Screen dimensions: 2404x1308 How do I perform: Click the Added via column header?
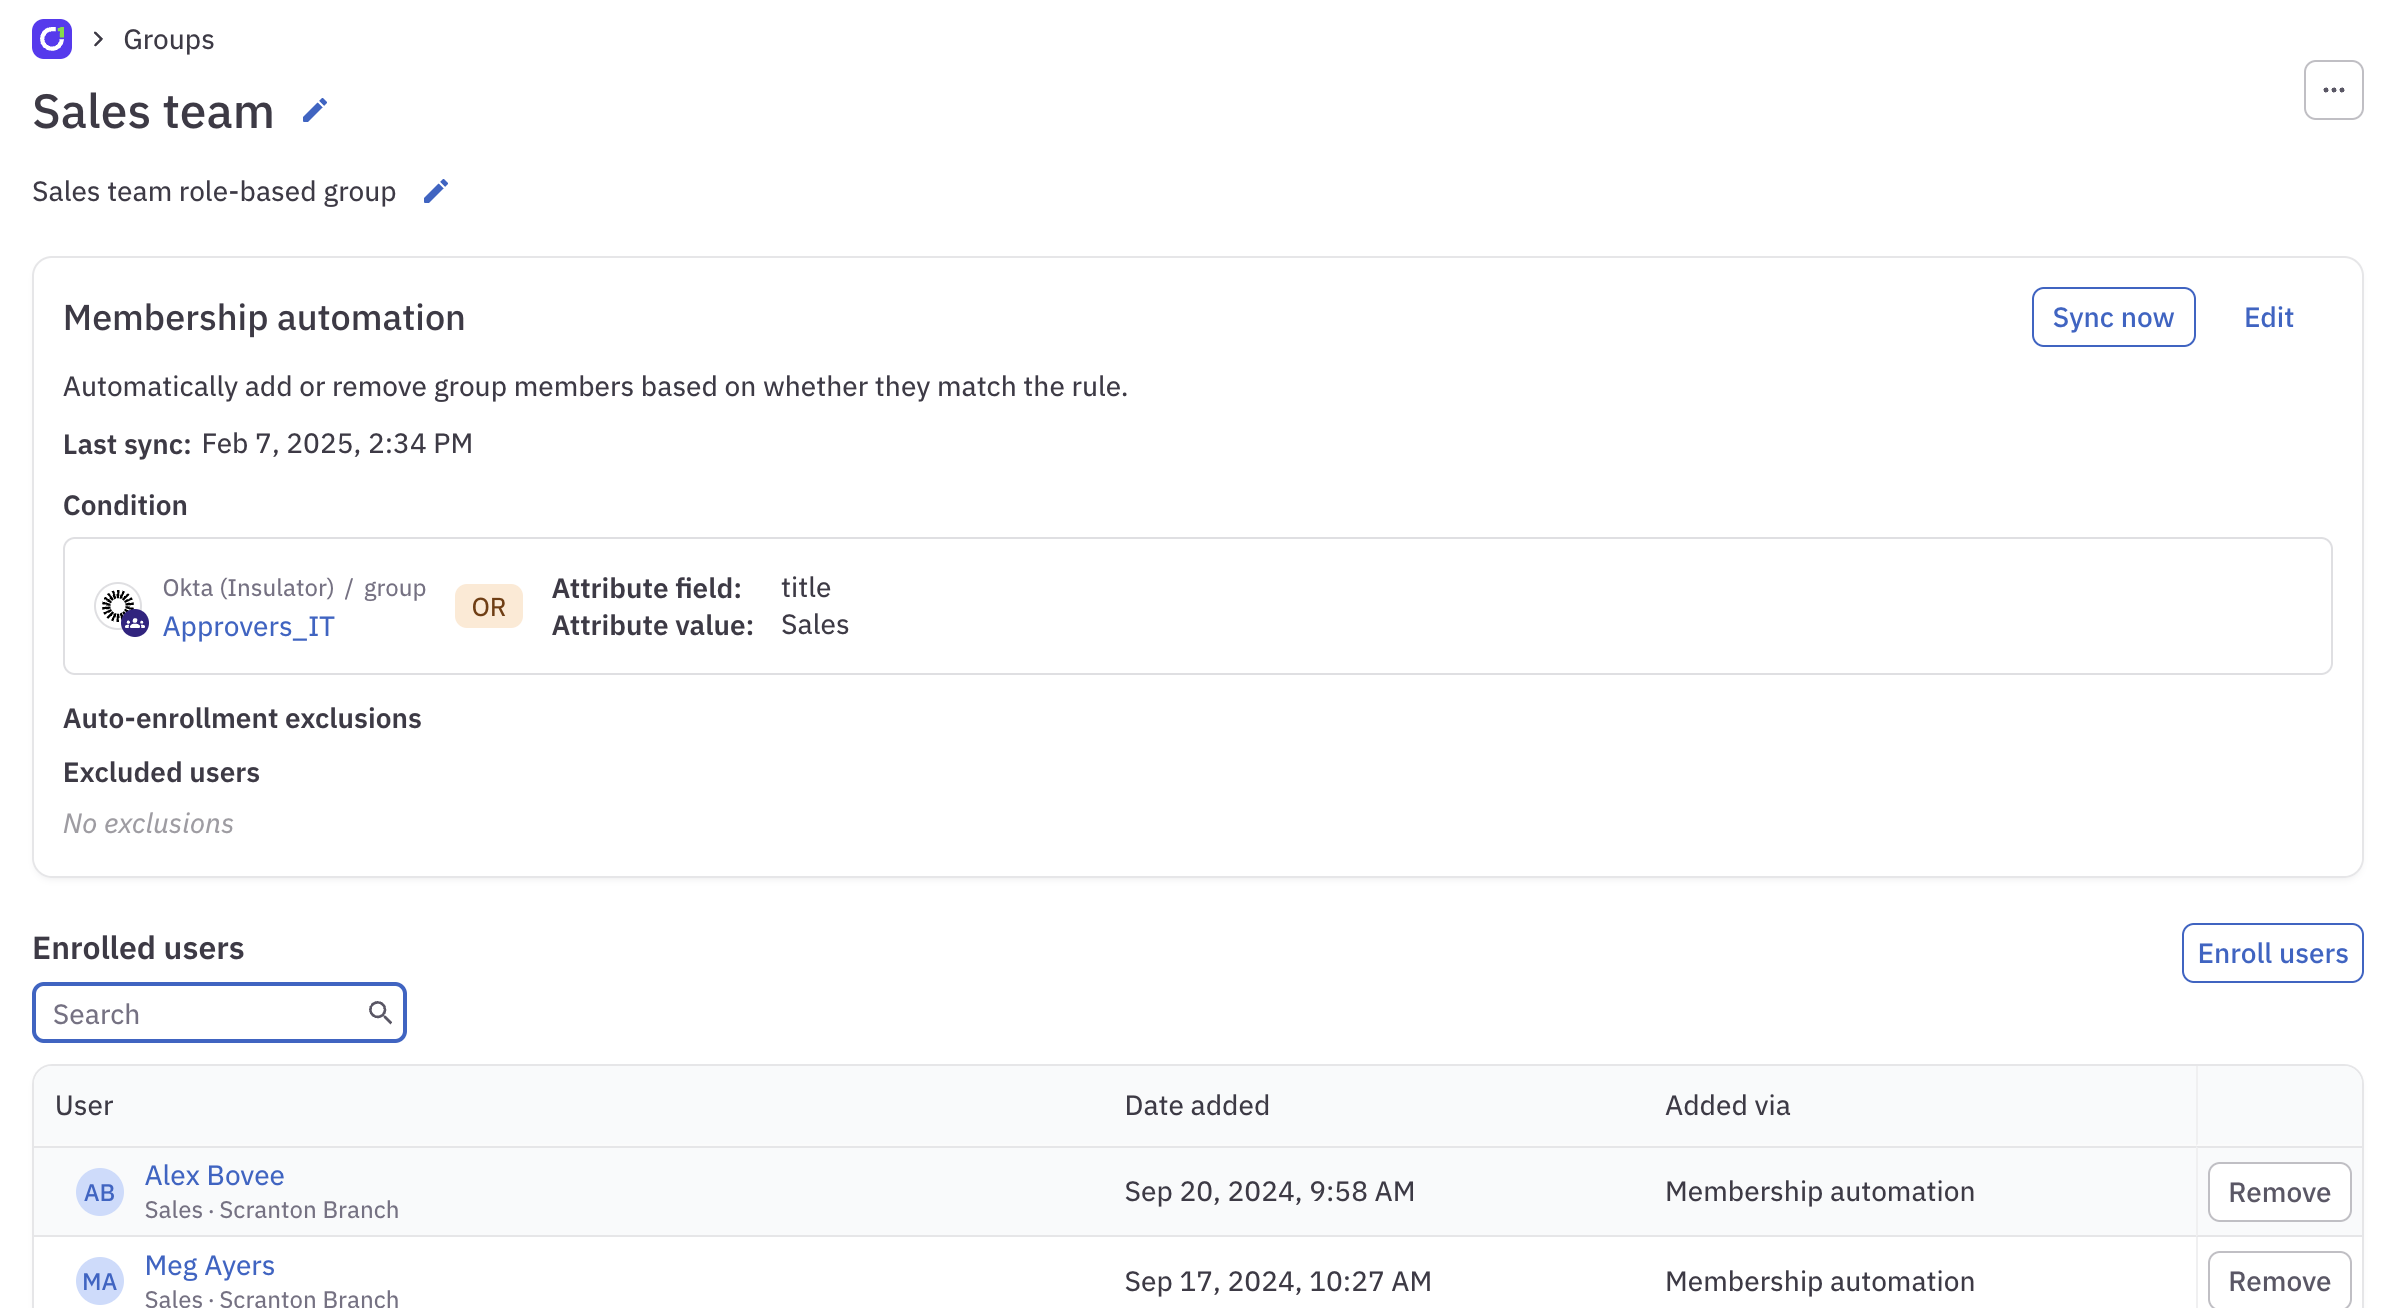point(1727,1105)
